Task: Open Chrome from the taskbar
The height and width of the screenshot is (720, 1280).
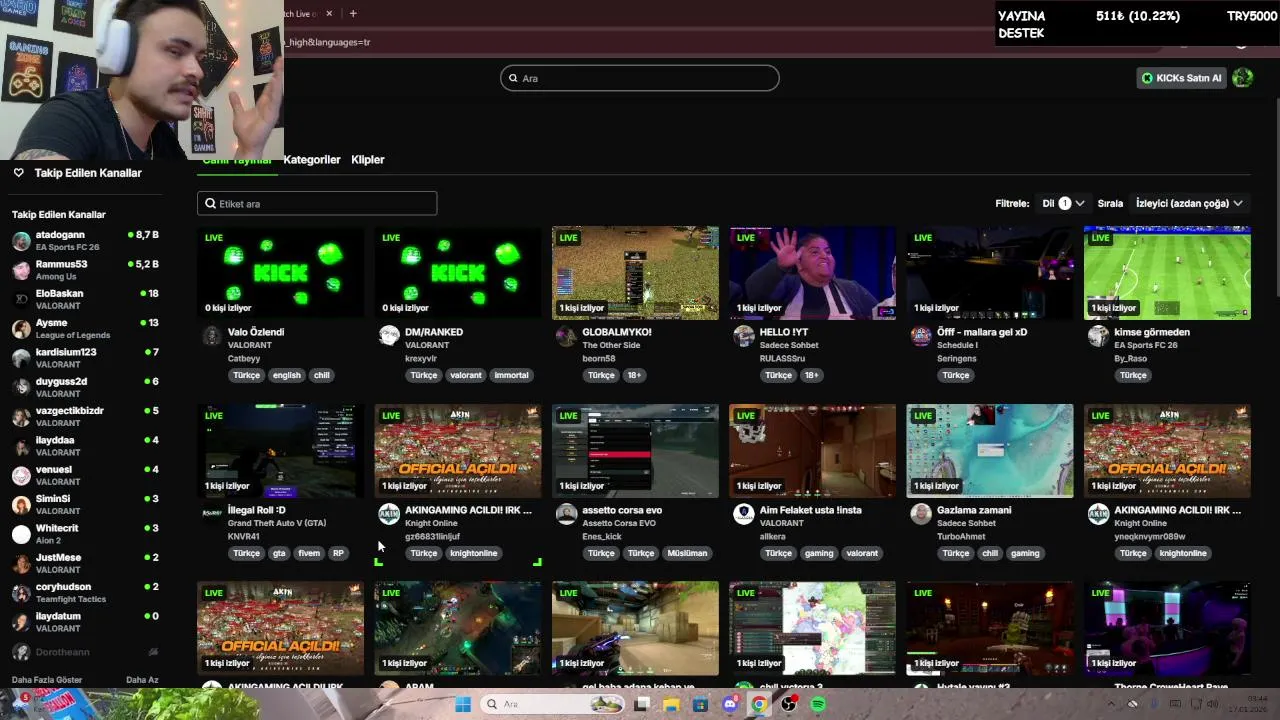Action: click(760, 704)
